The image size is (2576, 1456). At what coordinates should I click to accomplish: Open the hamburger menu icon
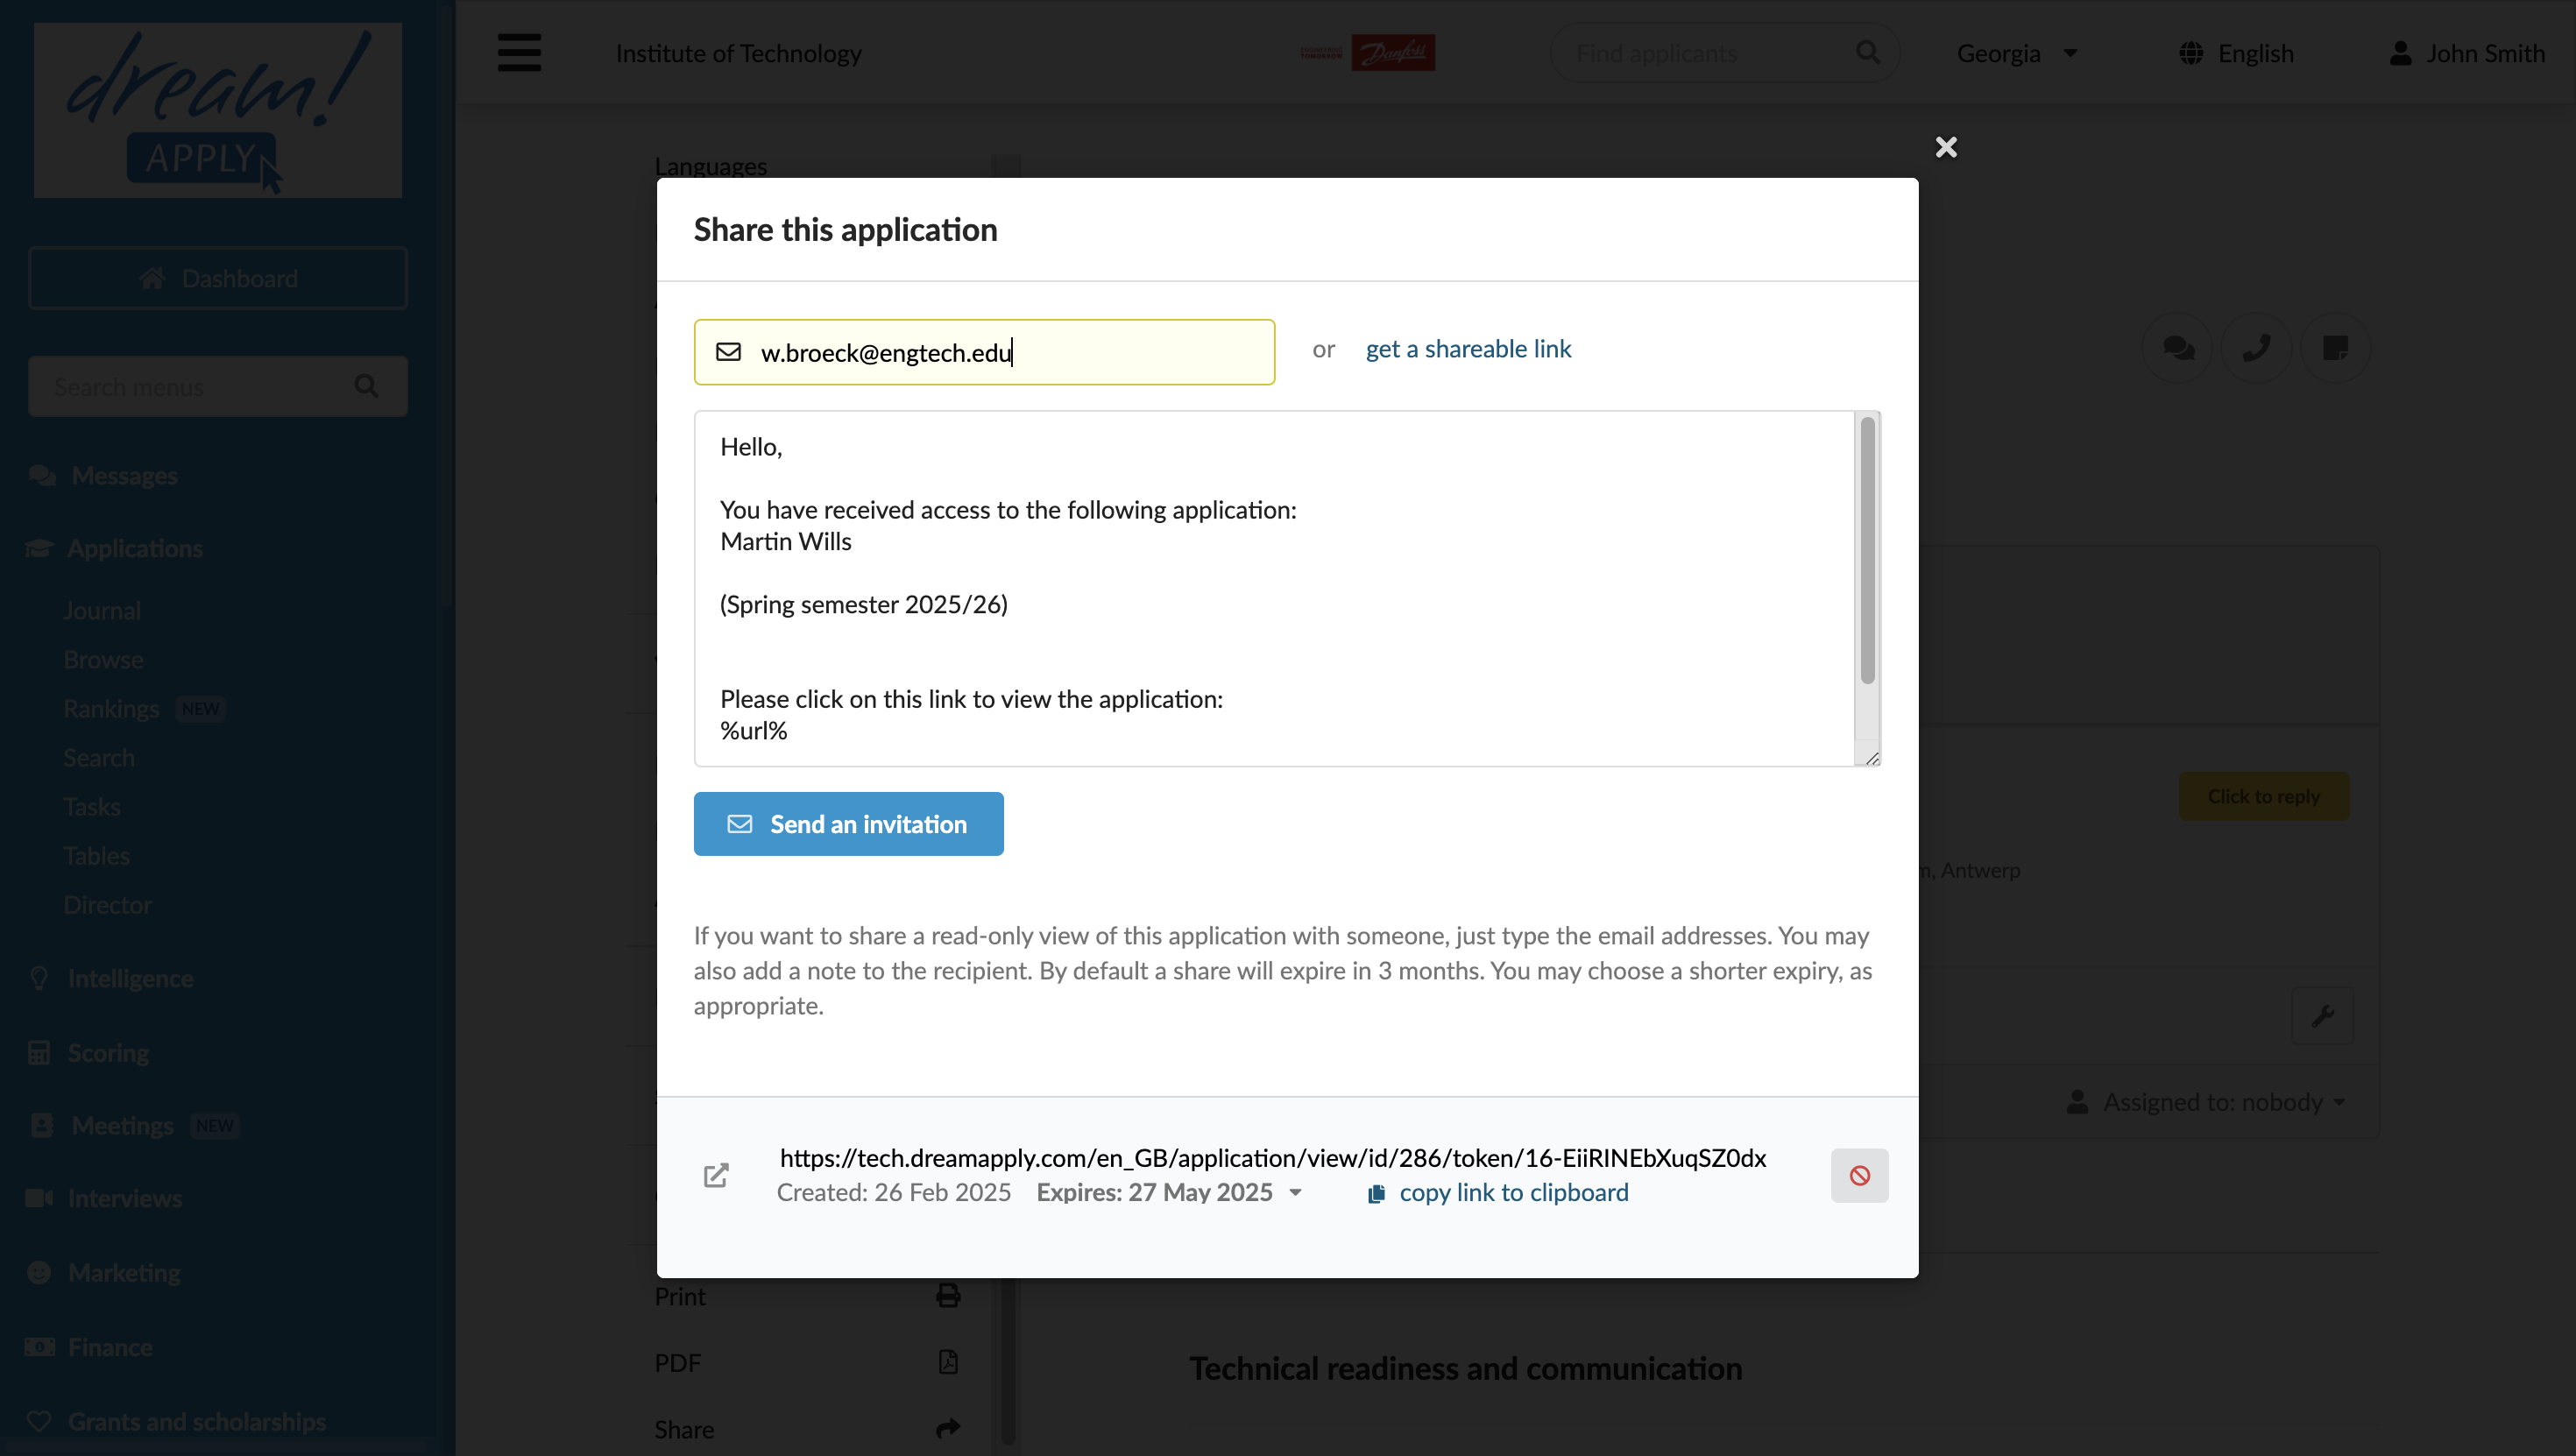(519, 53)
